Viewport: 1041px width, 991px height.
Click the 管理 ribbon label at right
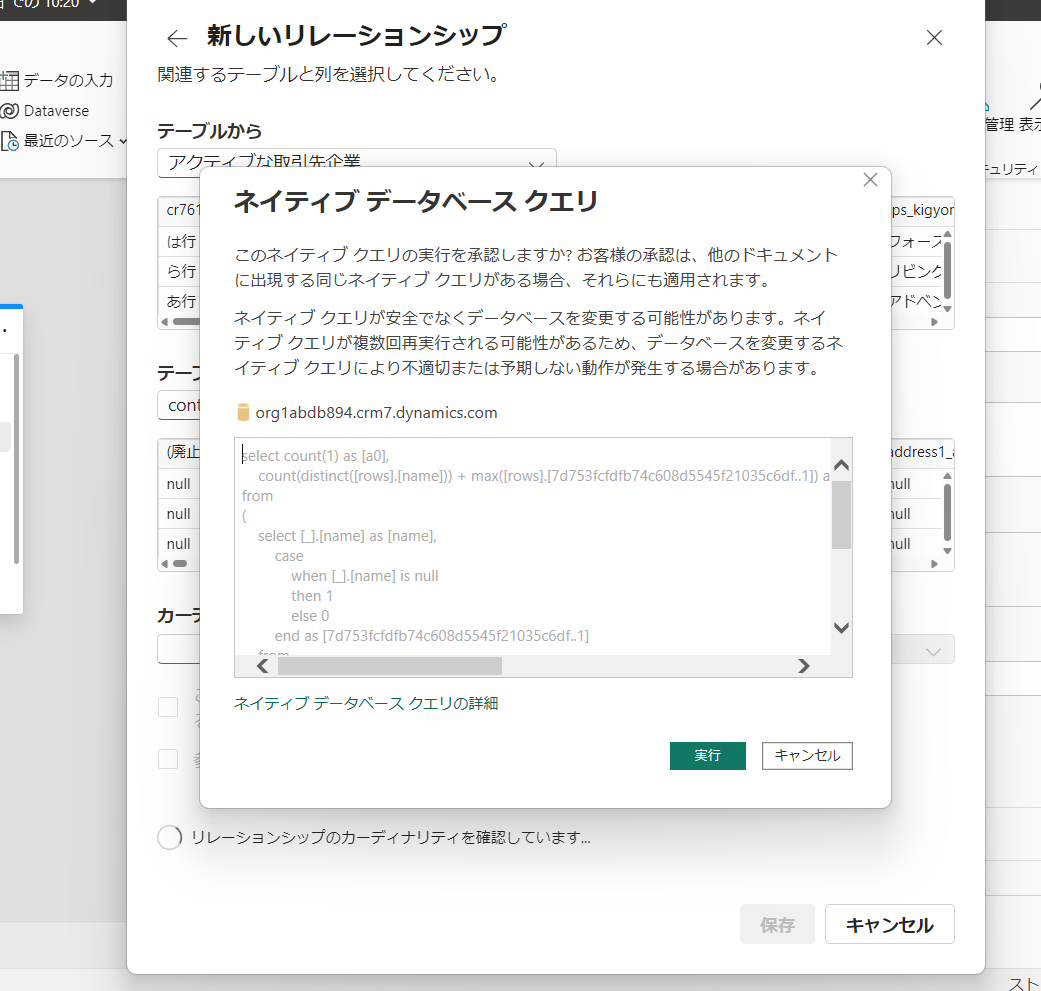[999, 124]
